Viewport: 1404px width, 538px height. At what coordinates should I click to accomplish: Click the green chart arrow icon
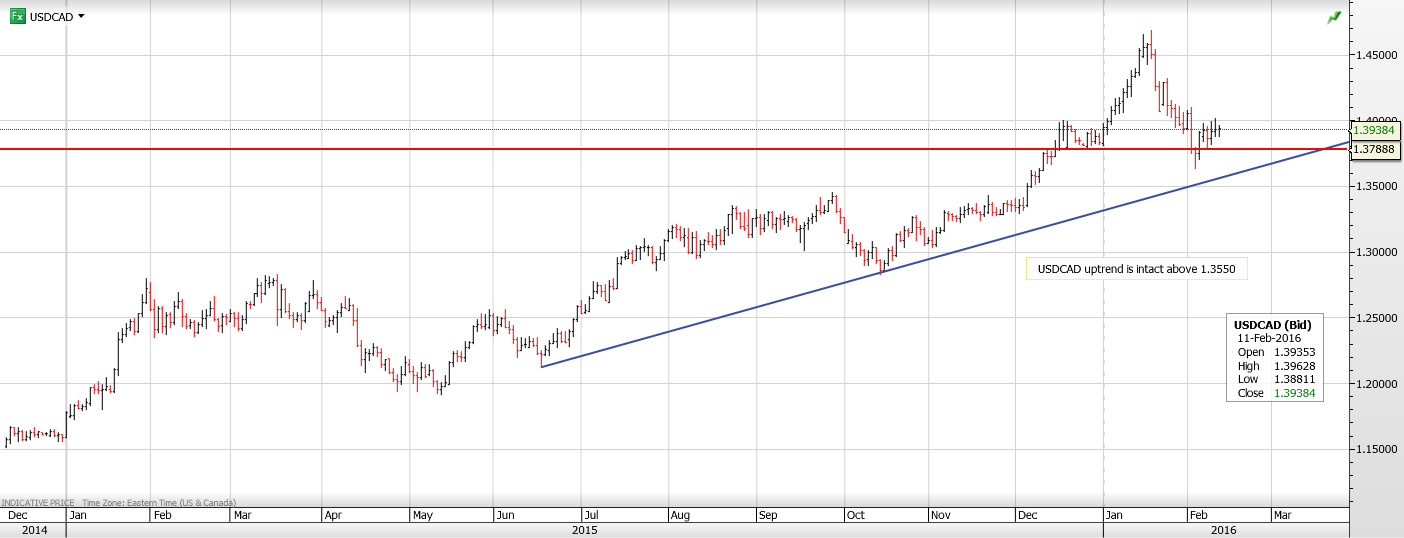click(x=1334, y=17)
